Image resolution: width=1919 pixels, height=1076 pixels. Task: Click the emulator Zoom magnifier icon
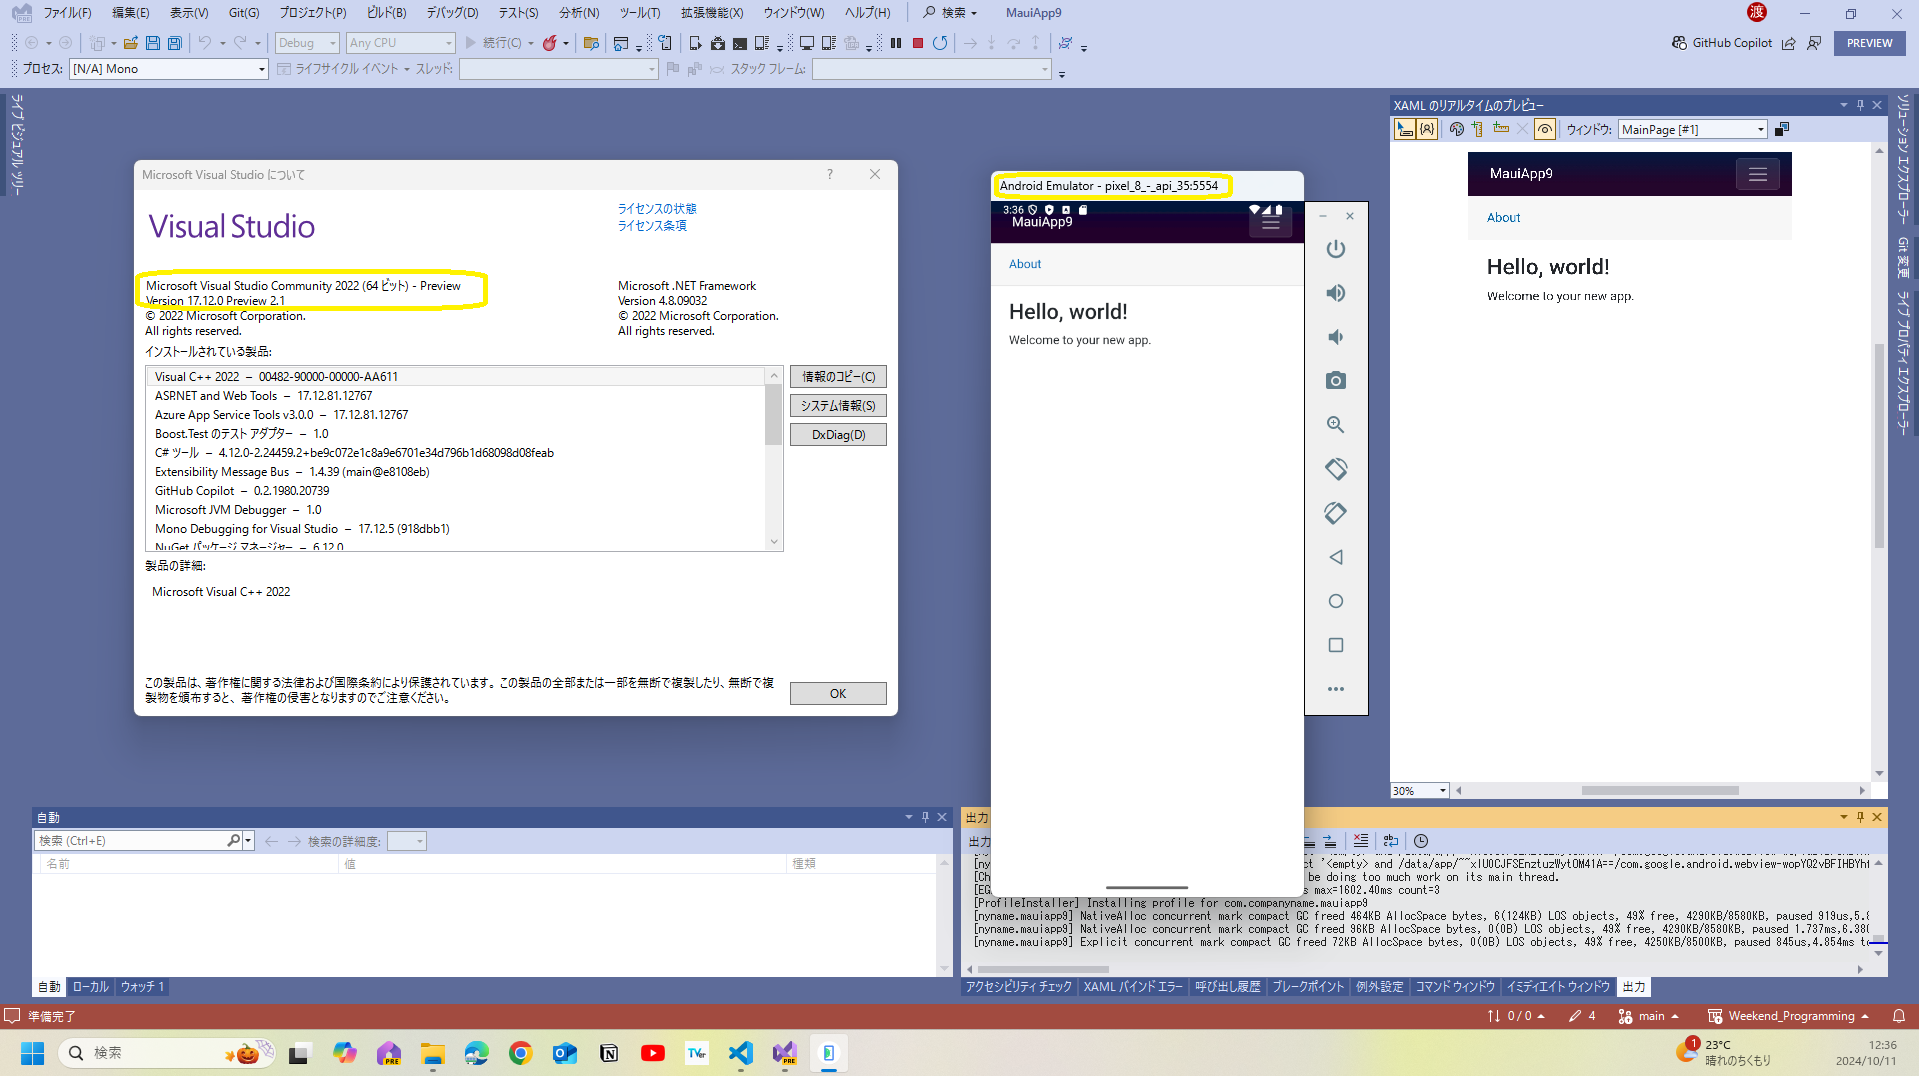pyautogui.click(x=1336, y=425)
